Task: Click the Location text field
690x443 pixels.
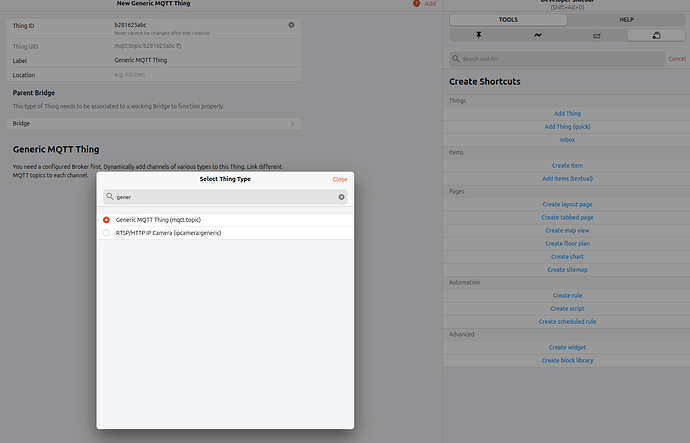Action: [x=200, y=75]
